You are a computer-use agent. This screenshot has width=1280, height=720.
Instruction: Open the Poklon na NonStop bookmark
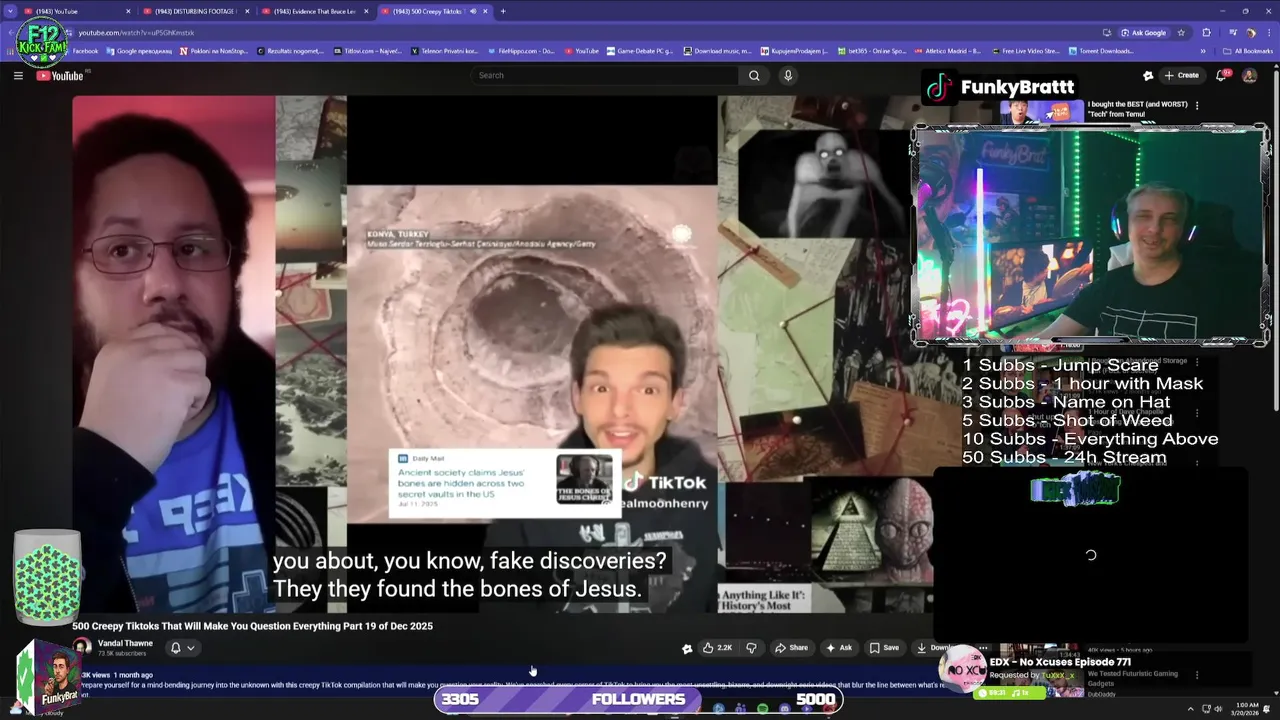pyautogui.click(x=216, y=51)
